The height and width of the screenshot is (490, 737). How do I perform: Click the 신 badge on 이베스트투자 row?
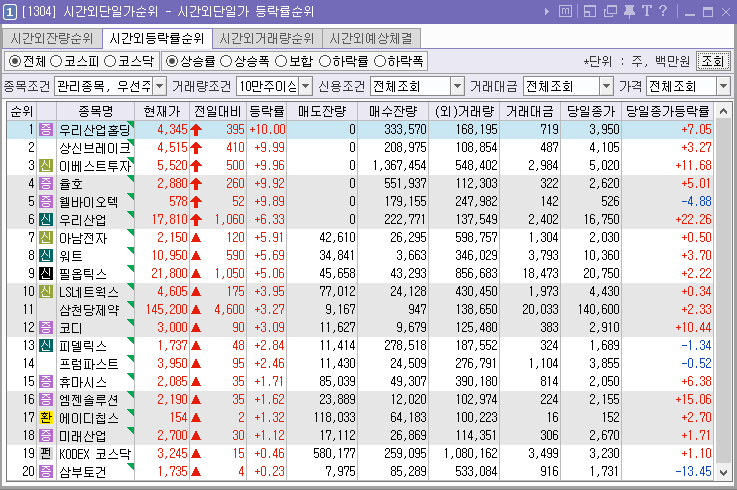coord(46,166)
